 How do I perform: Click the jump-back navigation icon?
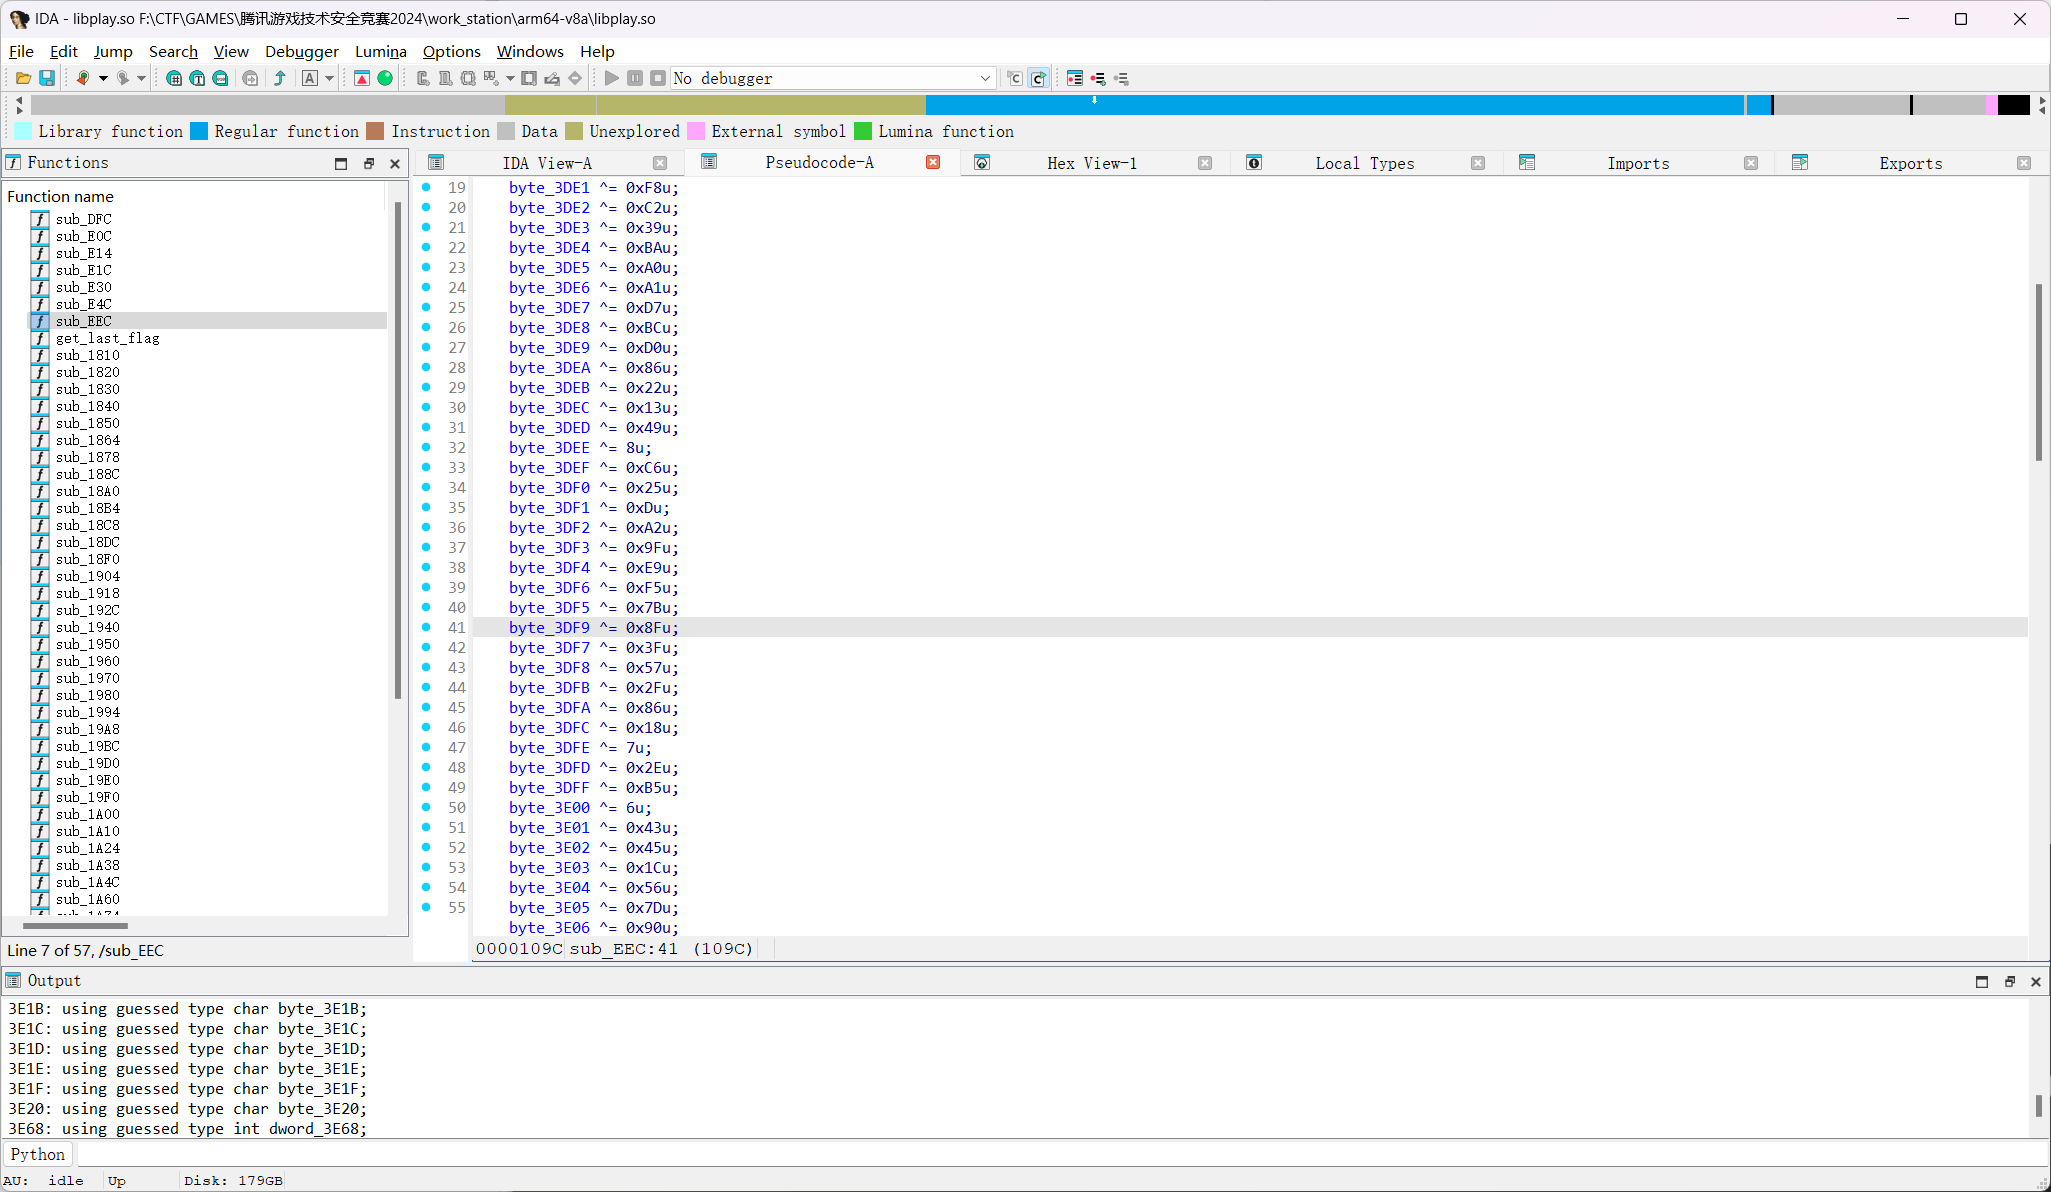[84, 78]
